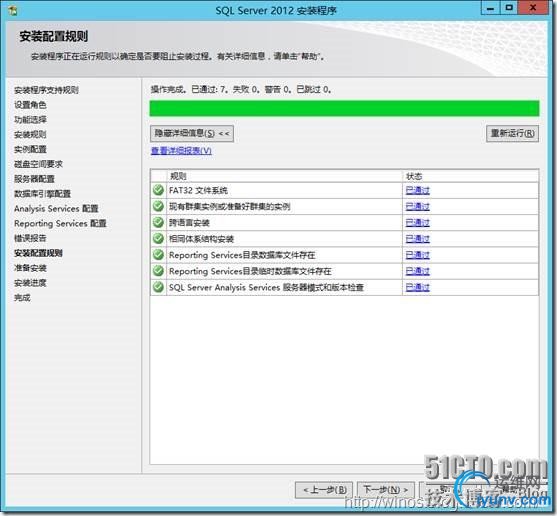Minimize the SQL Server 2012 setup window
This screenshot has width=557, height=516.
491,8
